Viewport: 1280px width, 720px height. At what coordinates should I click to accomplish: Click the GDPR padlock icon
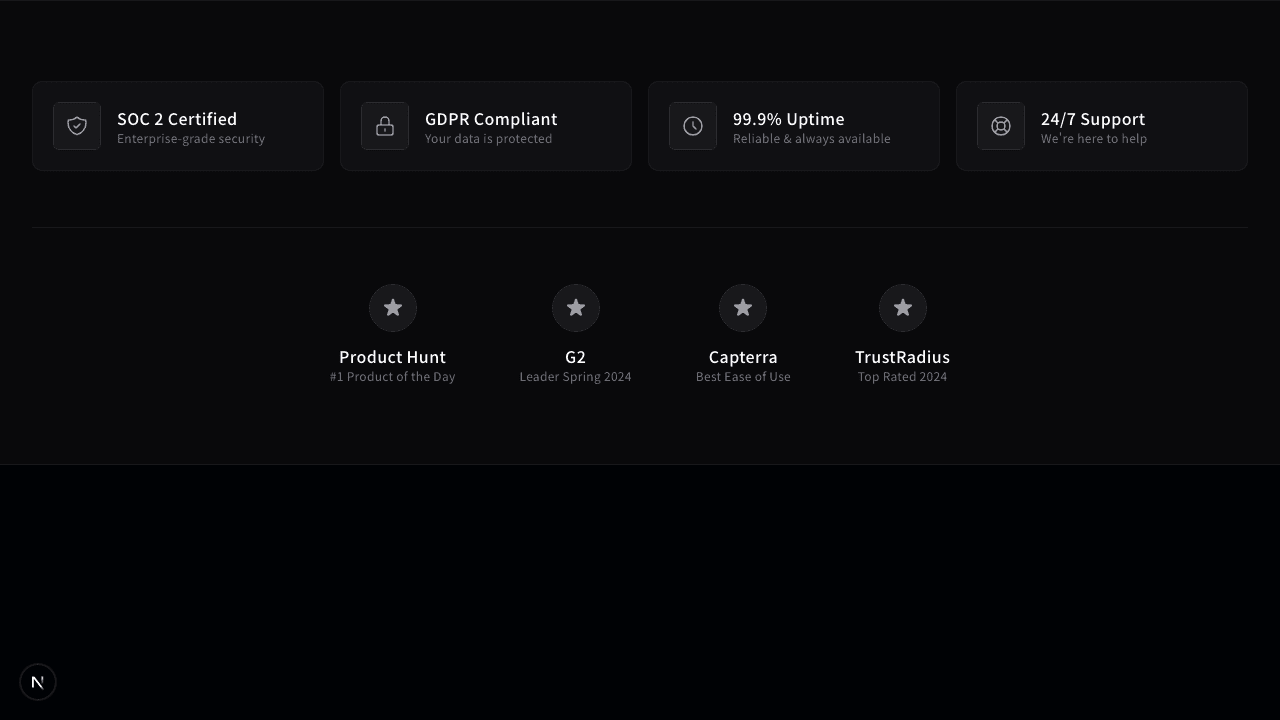point(385,126)
